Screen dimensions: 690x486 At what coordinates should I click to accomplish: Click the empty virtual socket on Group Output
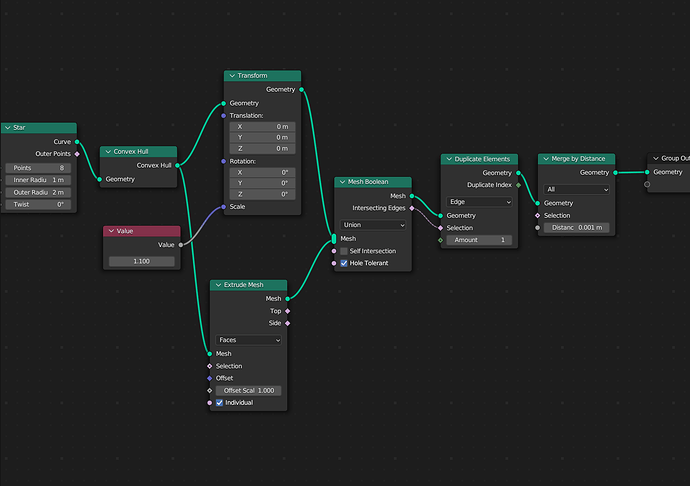[647, 184]
